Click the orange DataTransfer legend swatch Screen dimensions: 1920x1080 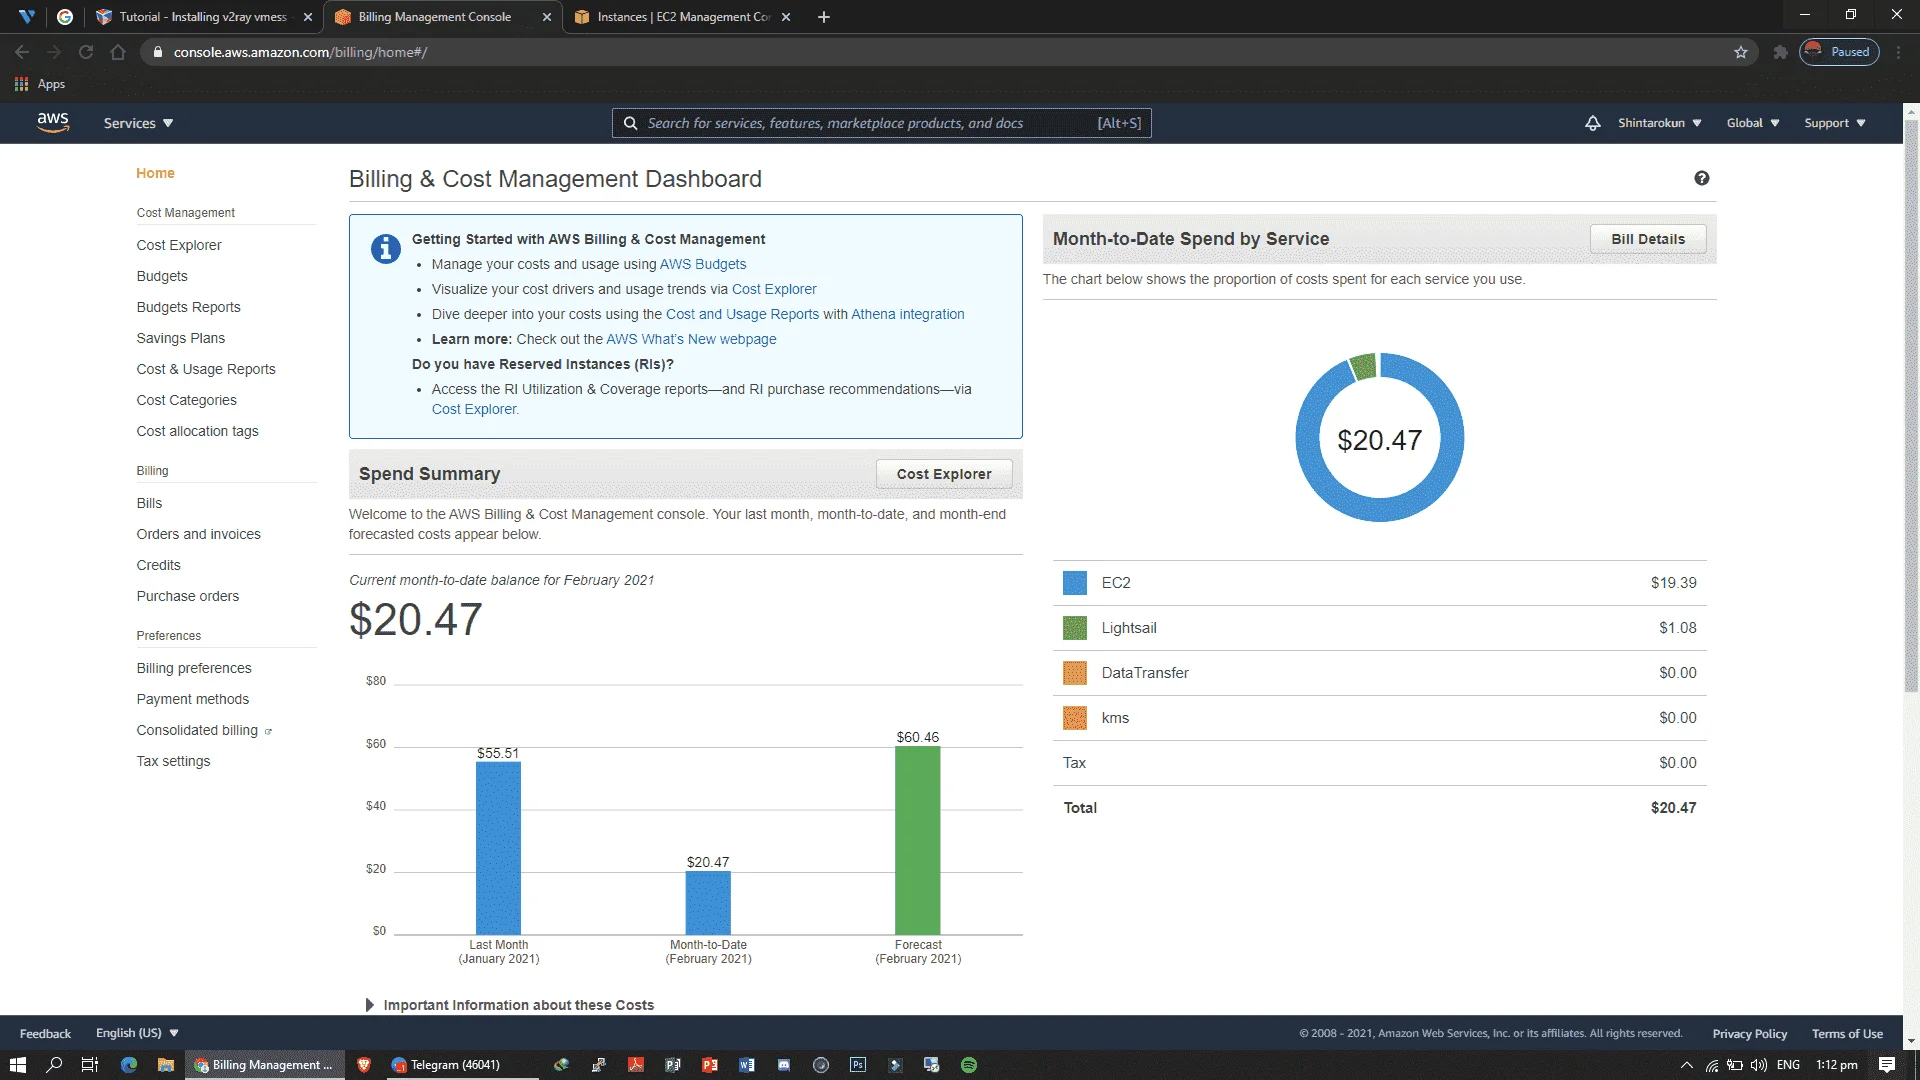pos(1075,673)
